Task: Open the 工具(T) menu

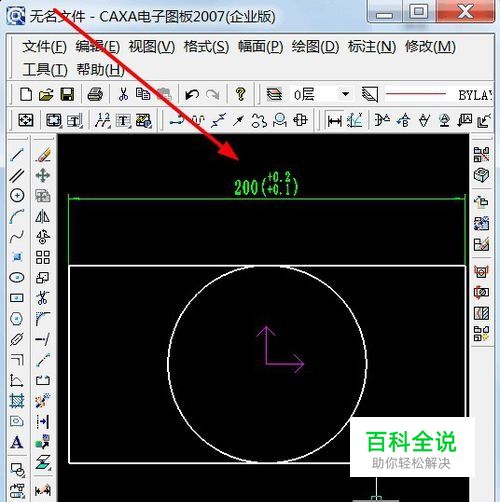Action: (x=45, y=70)
